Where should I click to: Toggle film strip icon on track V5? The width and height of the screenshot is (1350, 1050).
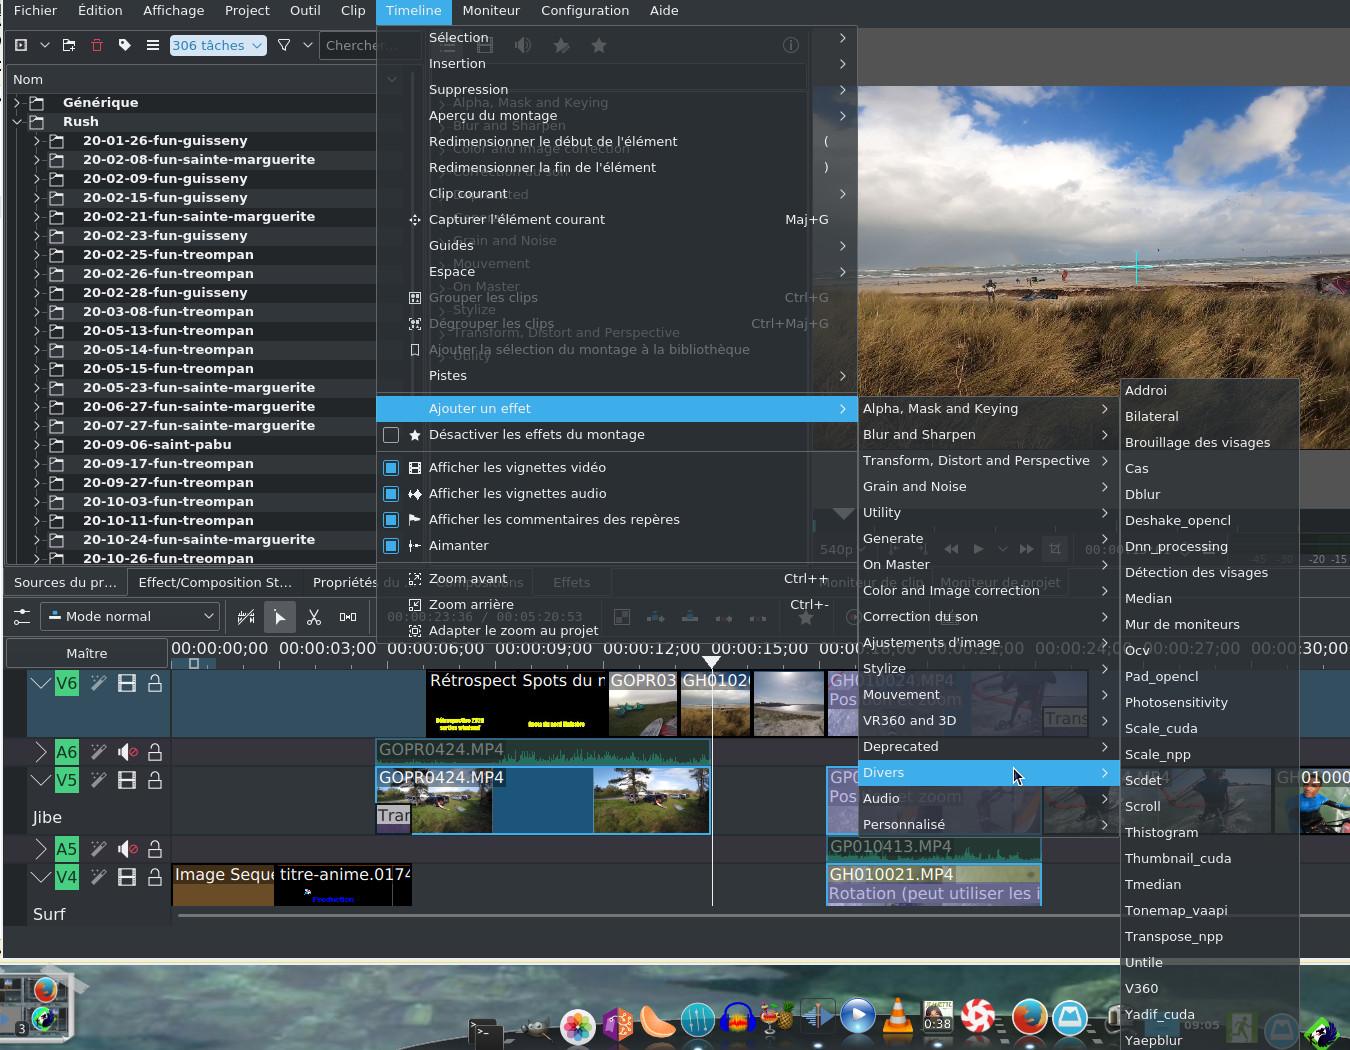[x=127, y=780]
